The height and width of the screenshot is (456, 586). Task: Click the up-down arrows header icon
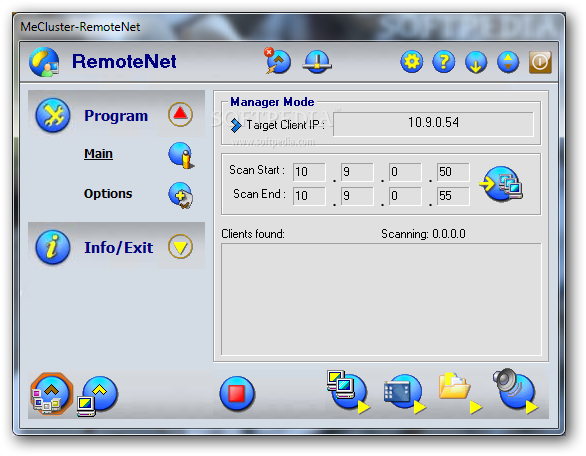508,62
